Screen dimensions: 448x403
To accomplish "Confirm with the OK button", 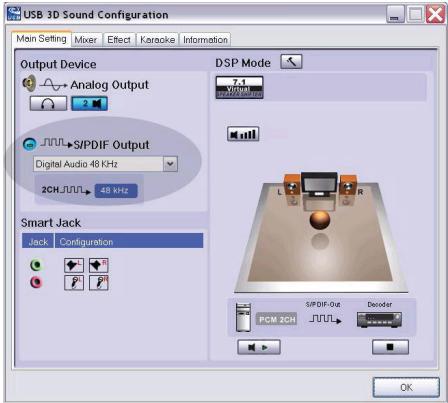I will (x=406, y=387).
